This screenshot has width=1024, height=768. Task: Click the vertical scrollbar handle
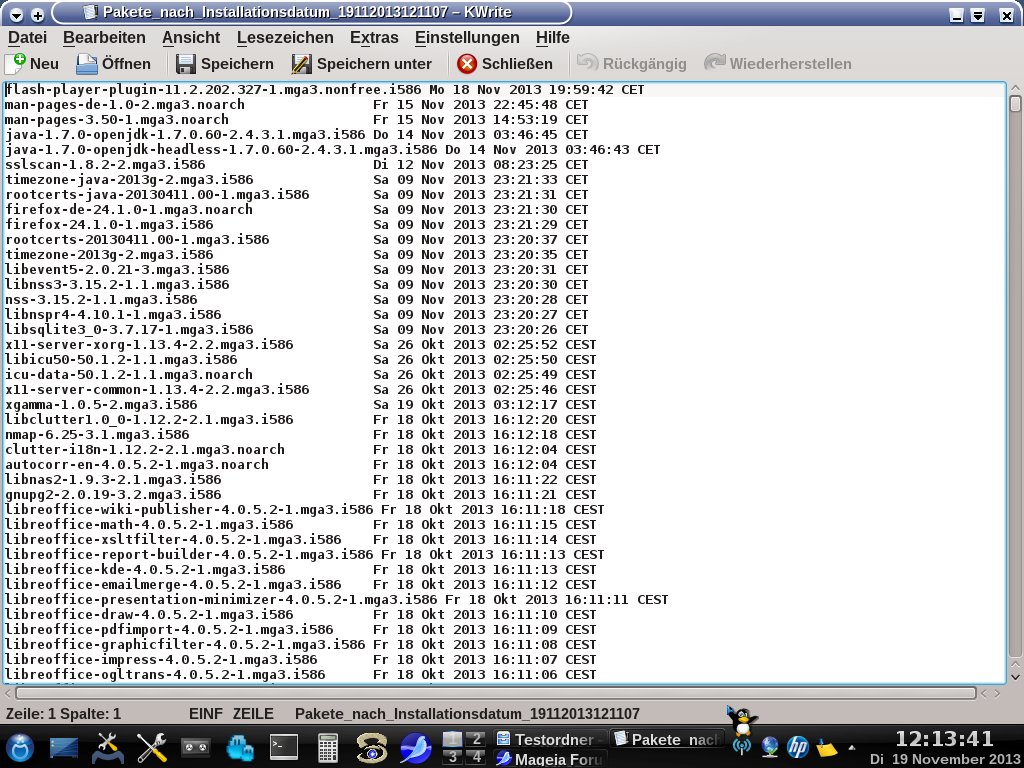pos(1015,104)
